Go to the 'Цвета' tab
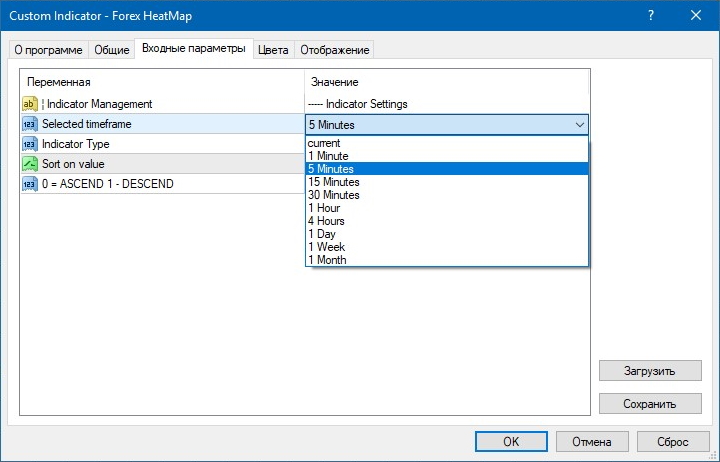The width and height of the screenshot is (720, 462). click(273, 50)
